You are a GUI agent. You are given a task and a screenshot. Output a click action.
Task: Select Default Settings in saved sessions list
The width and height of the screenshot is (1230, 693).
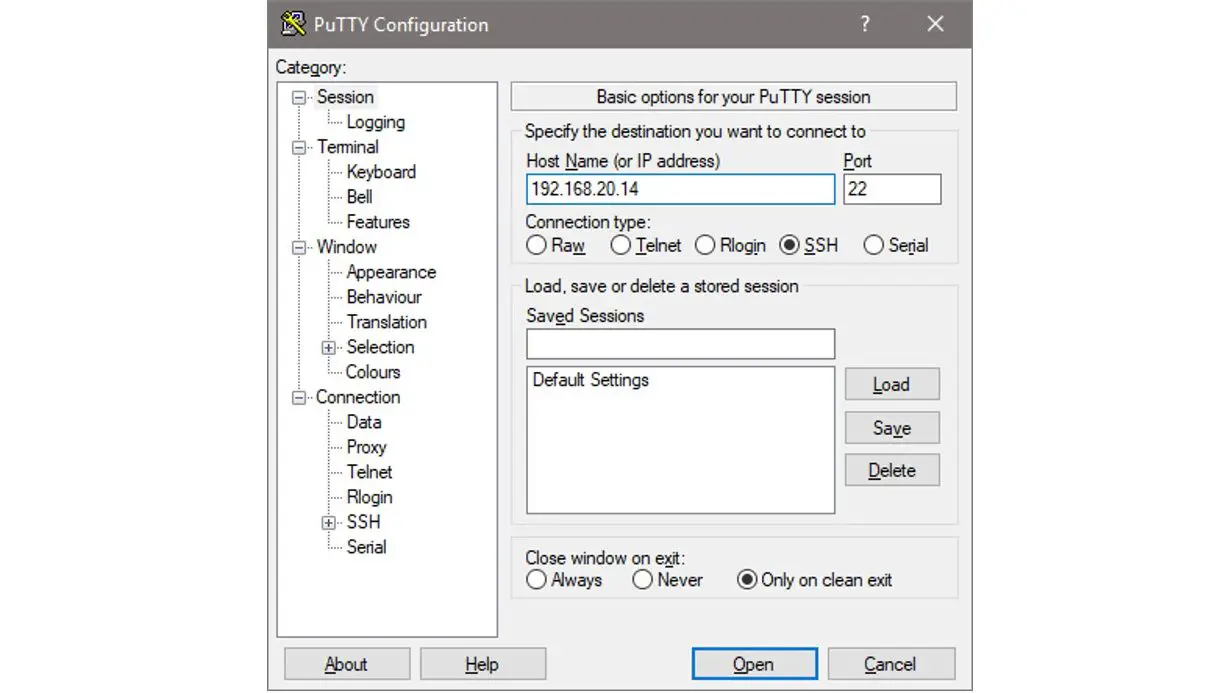click(591, 380)
